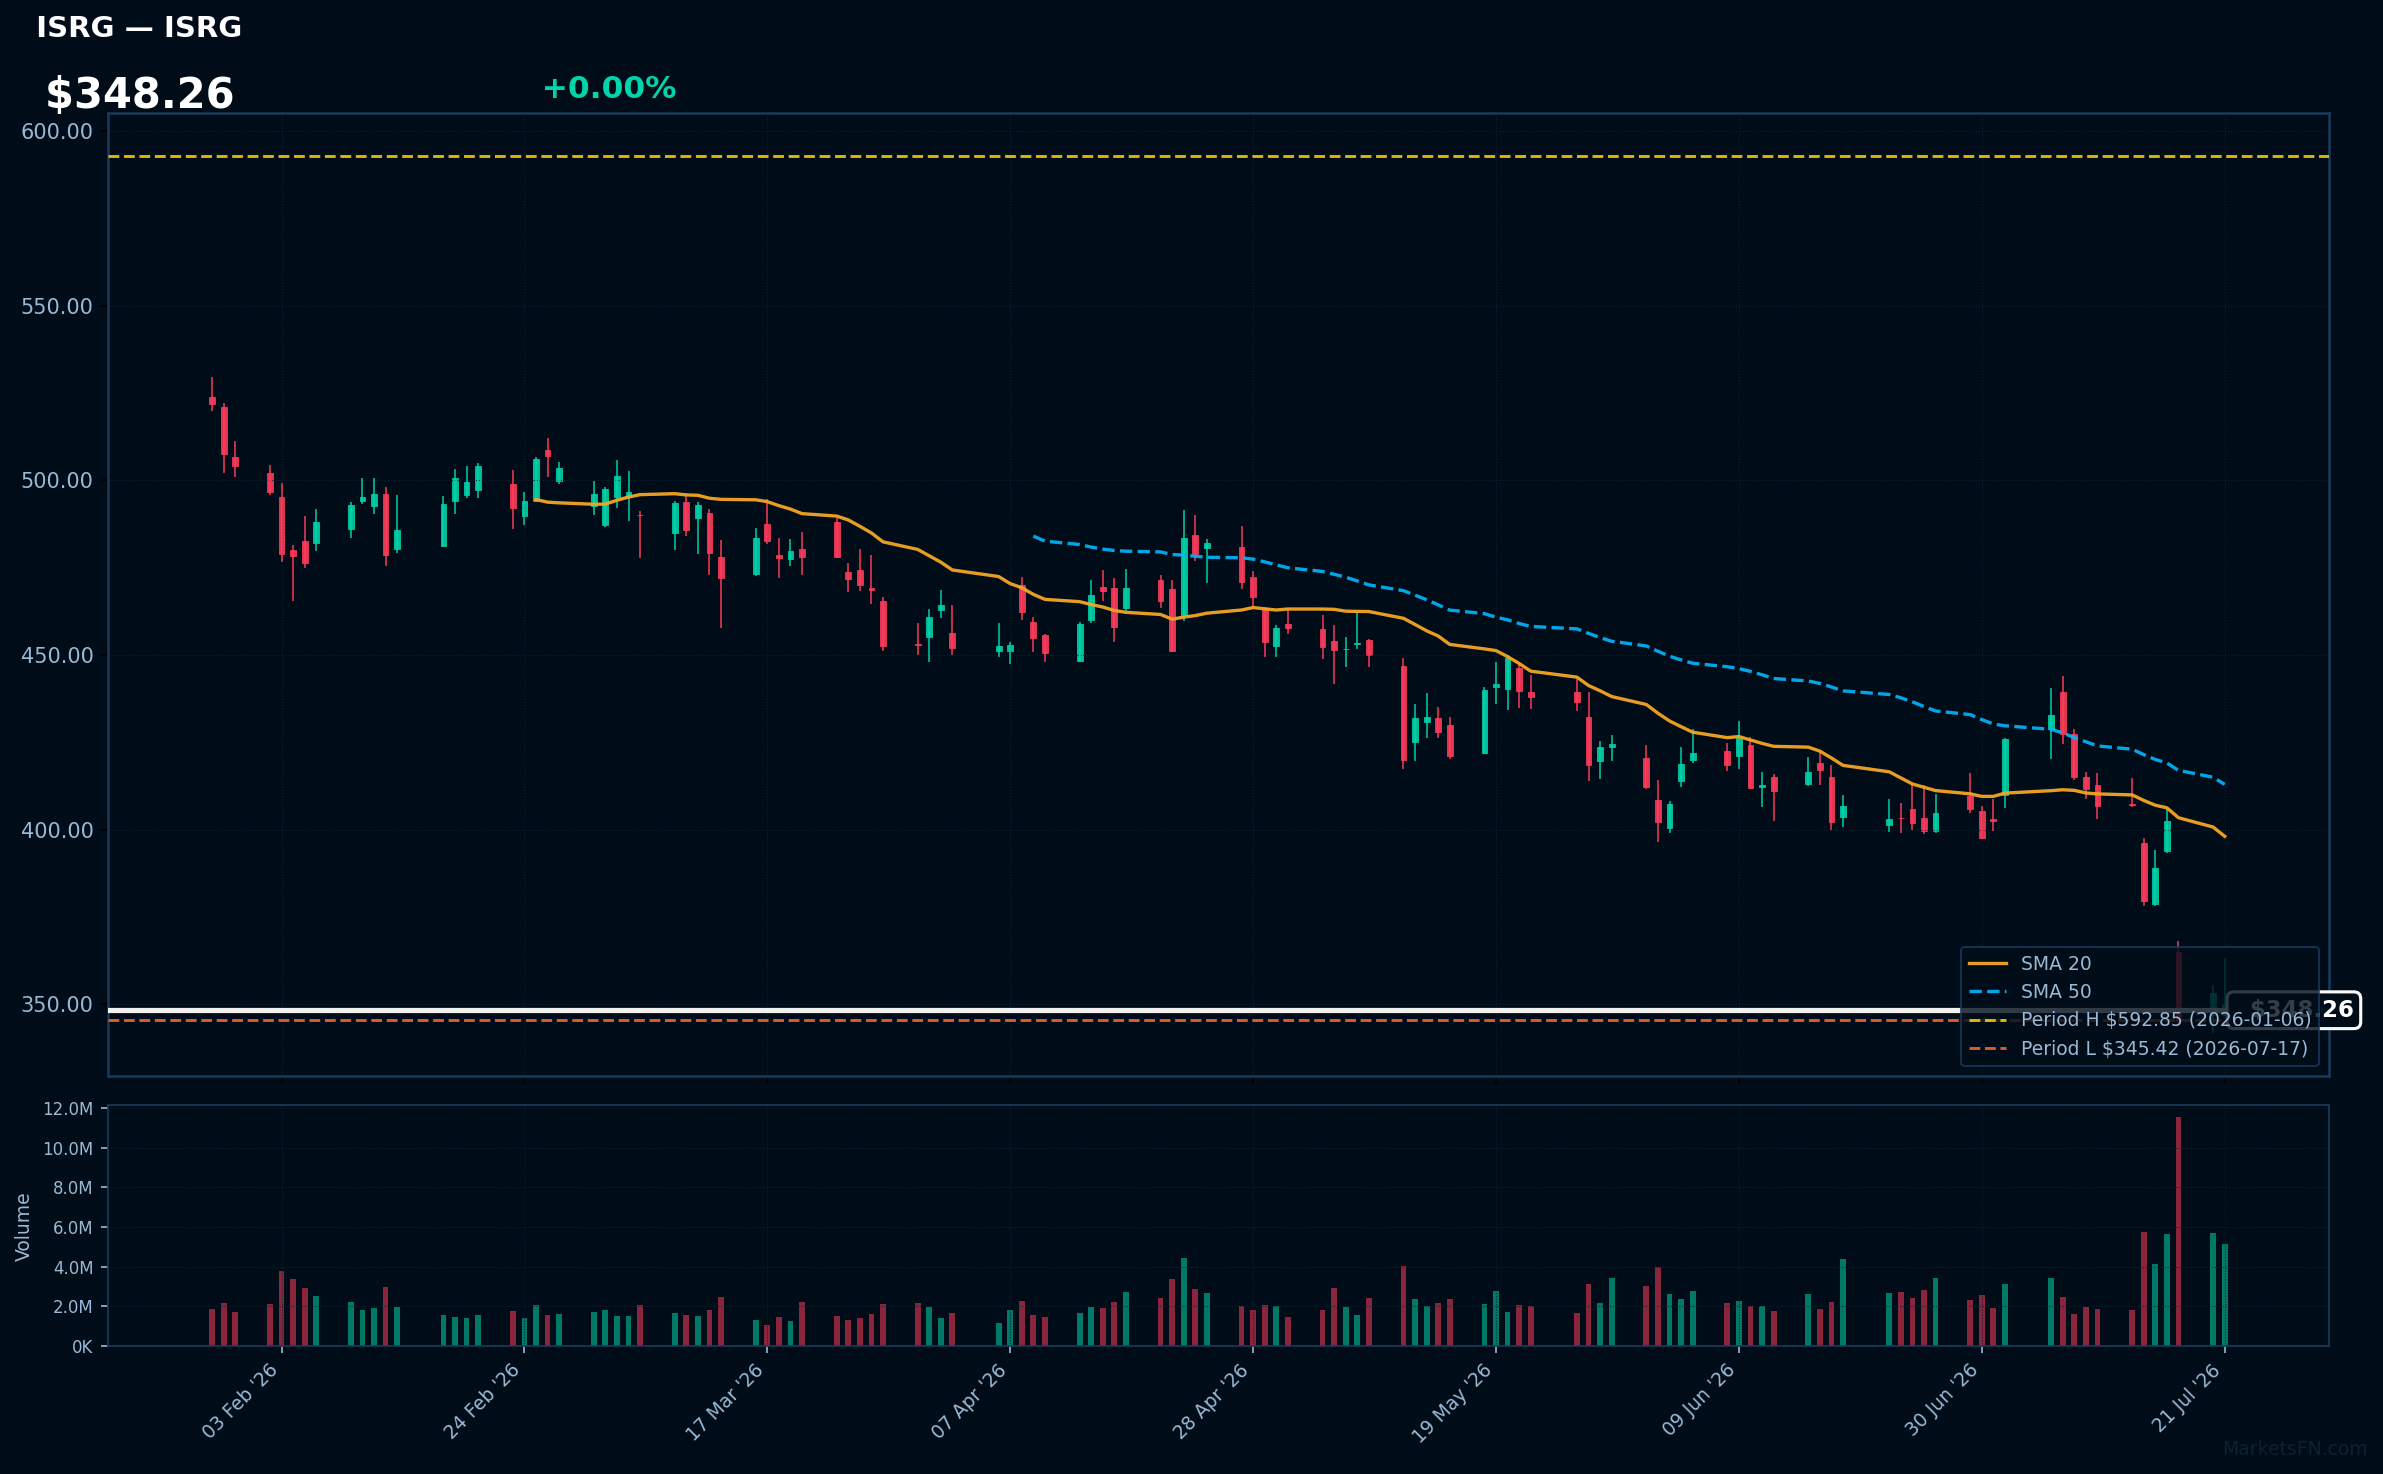The width and height of the screenshot is (2383, 1474).
Task: Click the "SMA 20" legend entry
Action: (x=2030, y=964)
